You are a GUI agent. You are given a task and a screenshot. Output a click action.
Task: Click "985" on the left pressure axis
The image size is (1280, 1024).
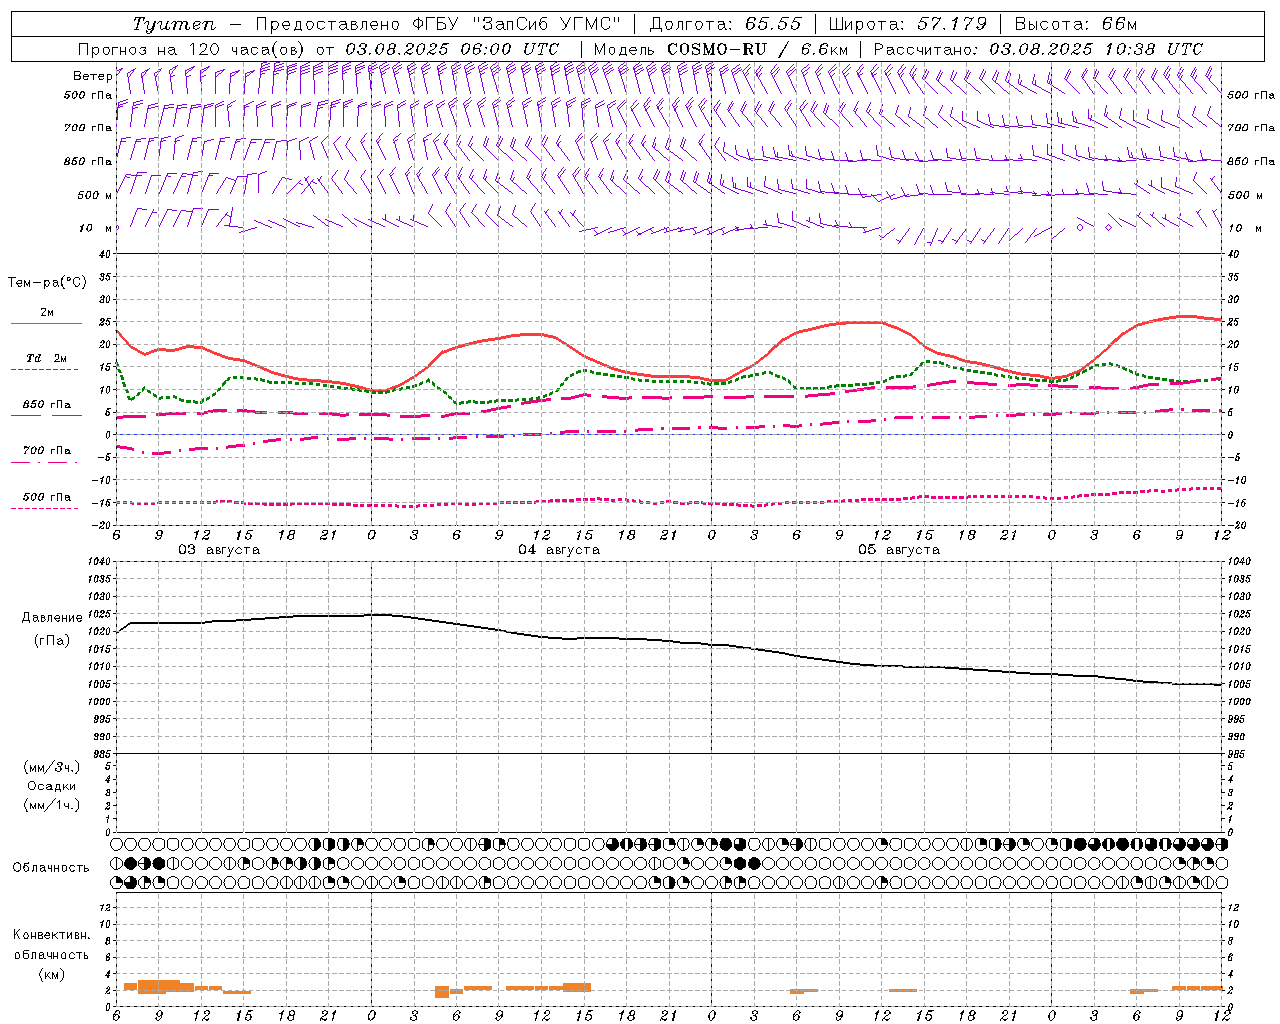pyautogui.click(x=101, y=754)
